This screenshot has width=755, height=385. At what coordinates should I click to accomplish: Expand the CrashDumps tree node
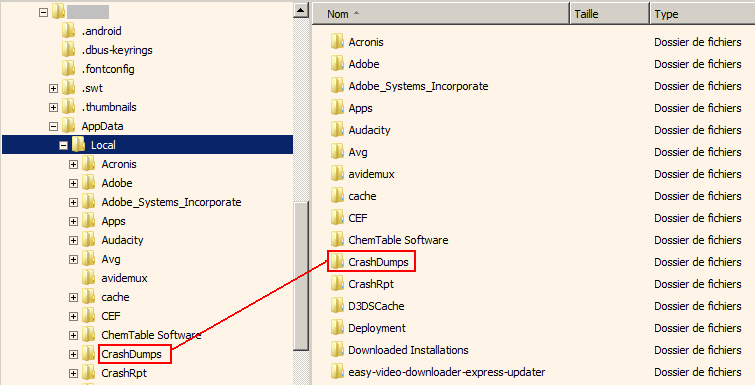tap(73, 355)
